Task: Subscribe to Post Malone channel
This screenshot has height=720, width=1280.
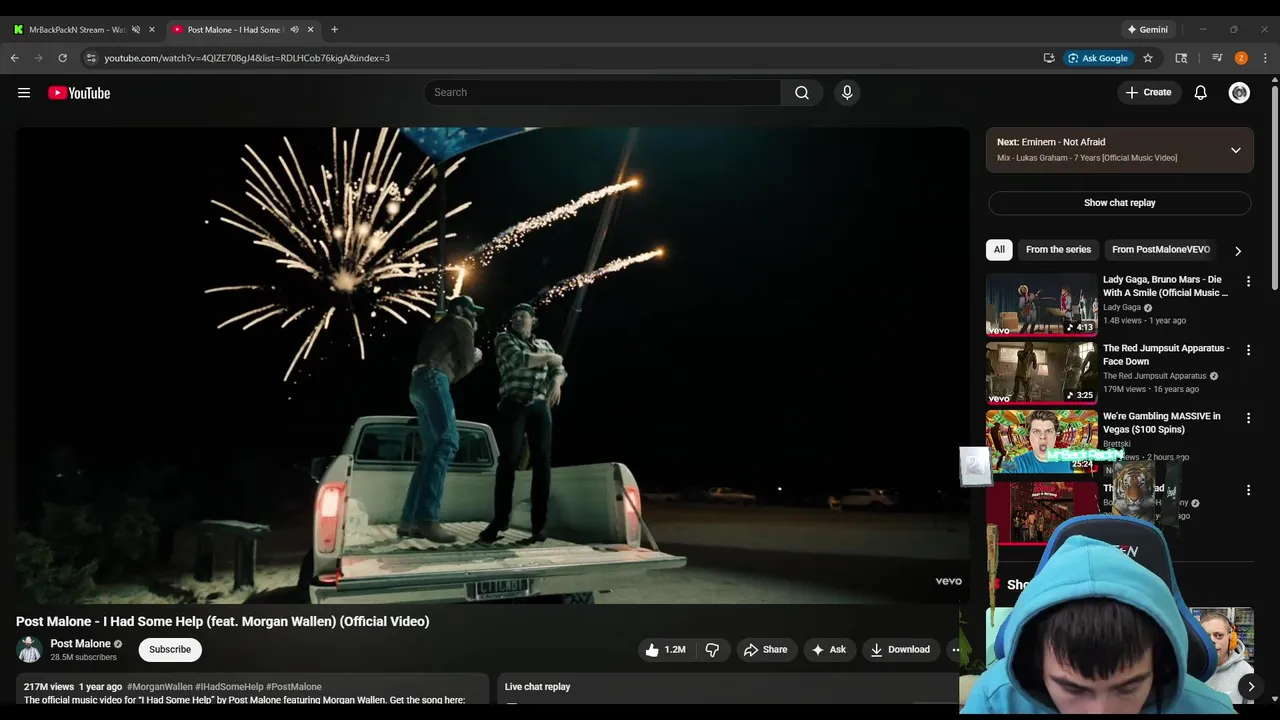Action: pyautogui.click(x=170, y=649)
